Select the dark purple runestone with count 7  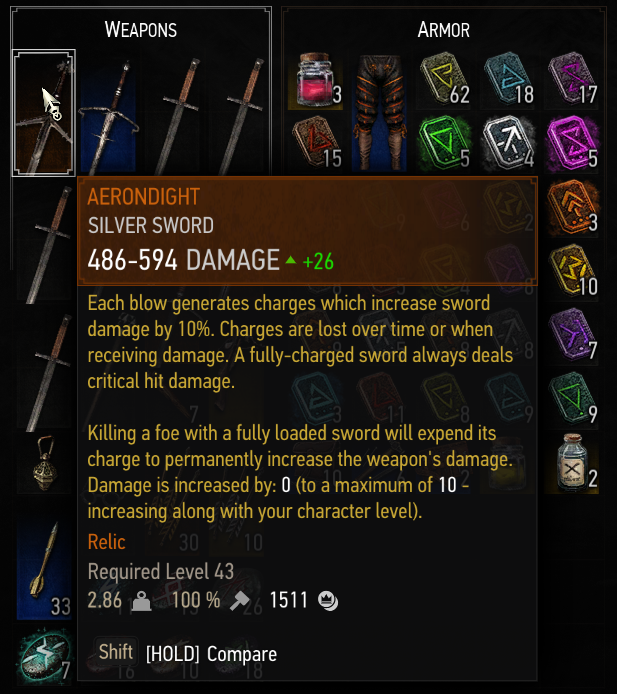[572, 336]
